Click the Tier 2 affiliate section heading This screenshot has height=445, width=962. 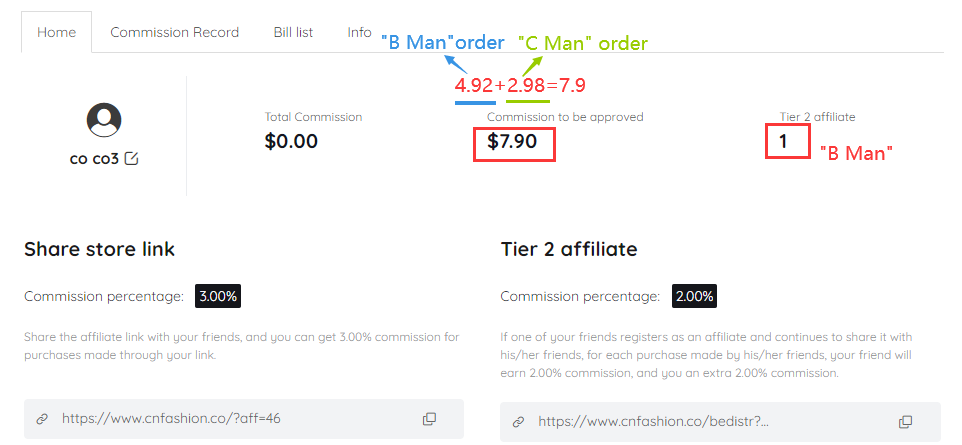(x=569, y=249)
